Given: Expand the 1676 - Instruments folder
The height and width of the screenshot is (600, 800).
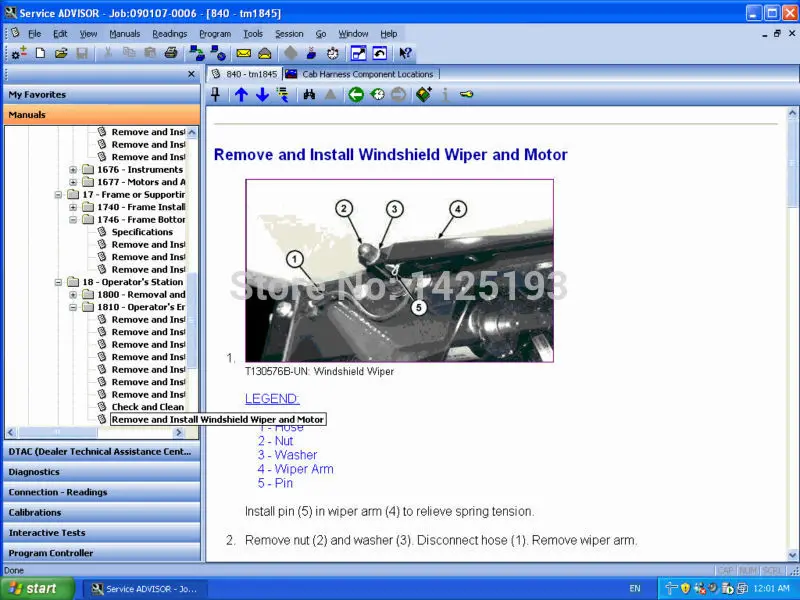Looking at the screenshot, I should 73,169.
